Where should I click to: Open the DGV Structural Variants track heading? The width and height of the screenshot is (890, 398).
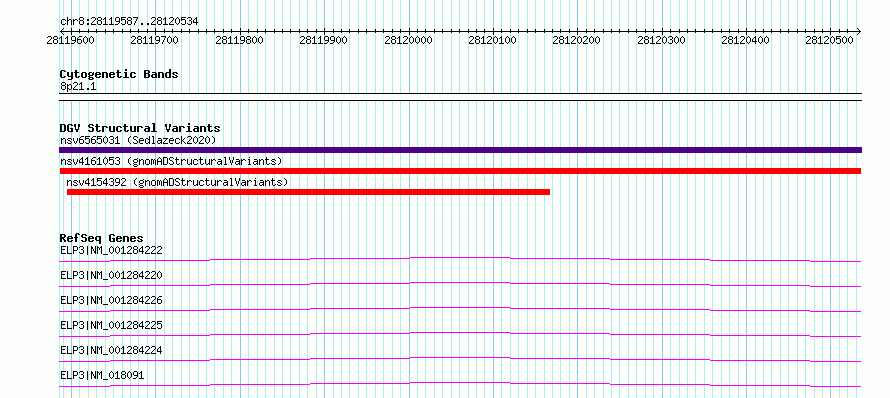coord(140,128)
